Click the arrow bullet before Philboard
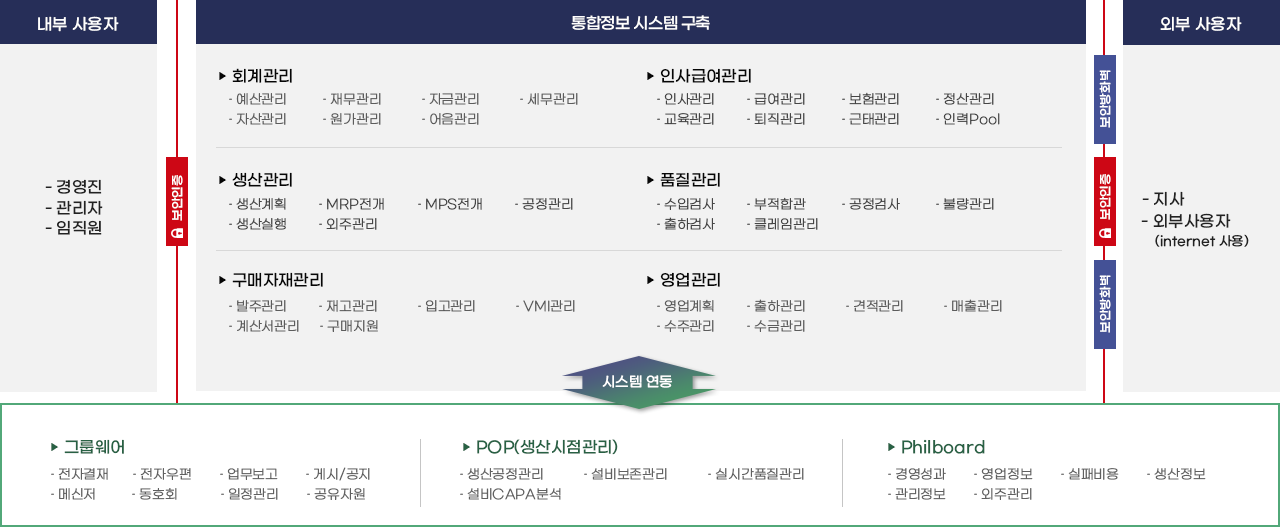Image resolution: width=1280 pixels, height=527 pixels. [892, 447]
